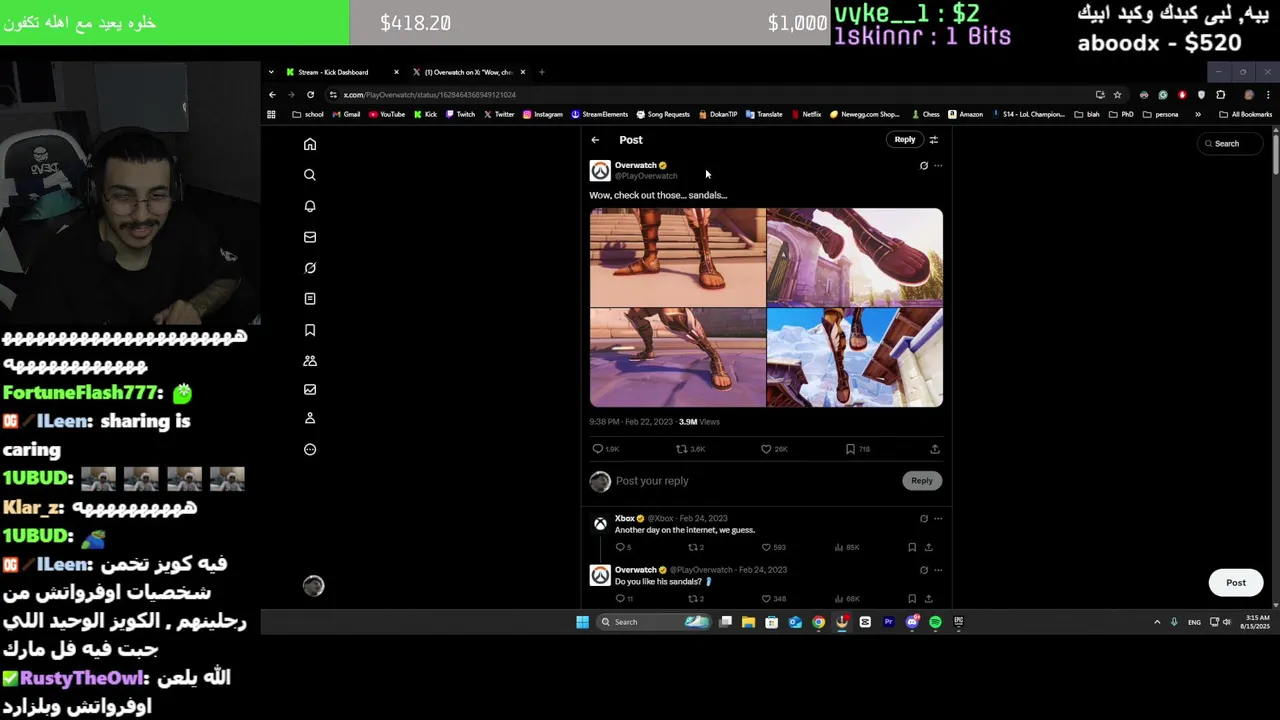Like the Overwatch reply with 348 likes
This screenshot has width=1280, height=720.
766,598
